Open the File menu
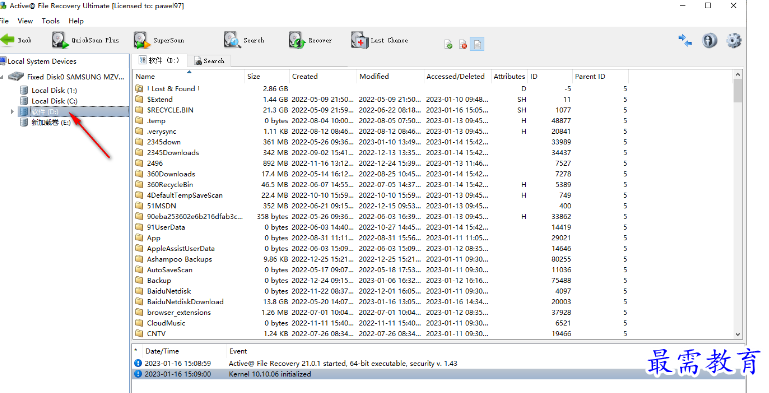The width and height of the screenshot is (769, 393). 4,21
